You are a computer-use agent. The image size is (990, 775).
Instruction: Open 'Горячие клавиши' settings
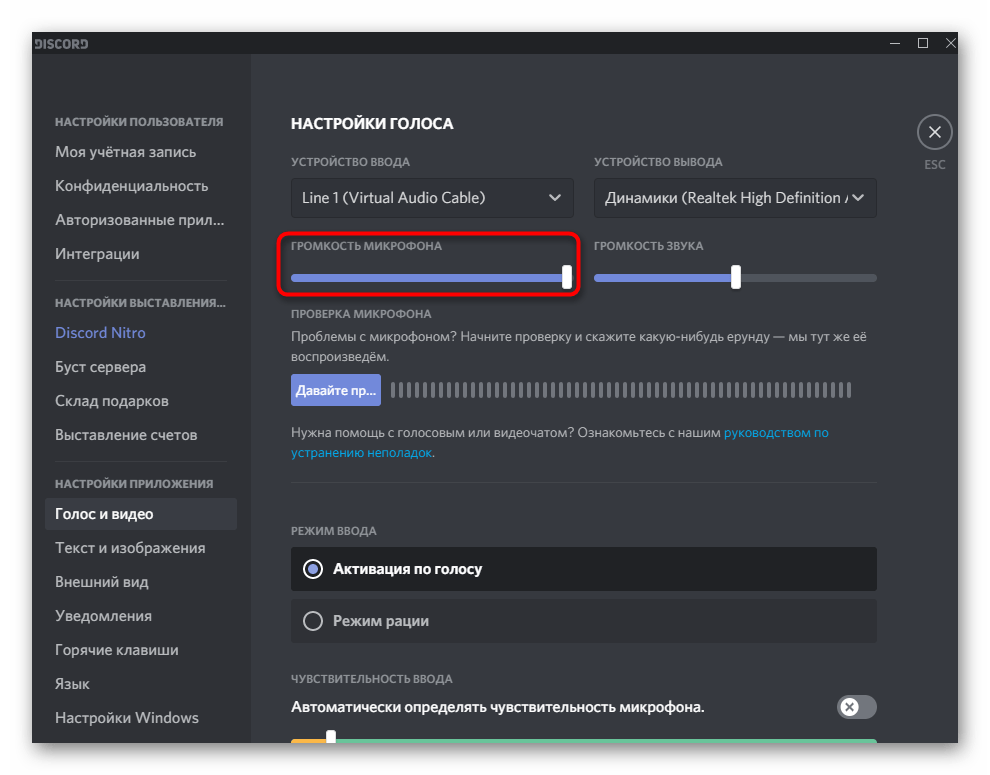click(x=117, y=650)
